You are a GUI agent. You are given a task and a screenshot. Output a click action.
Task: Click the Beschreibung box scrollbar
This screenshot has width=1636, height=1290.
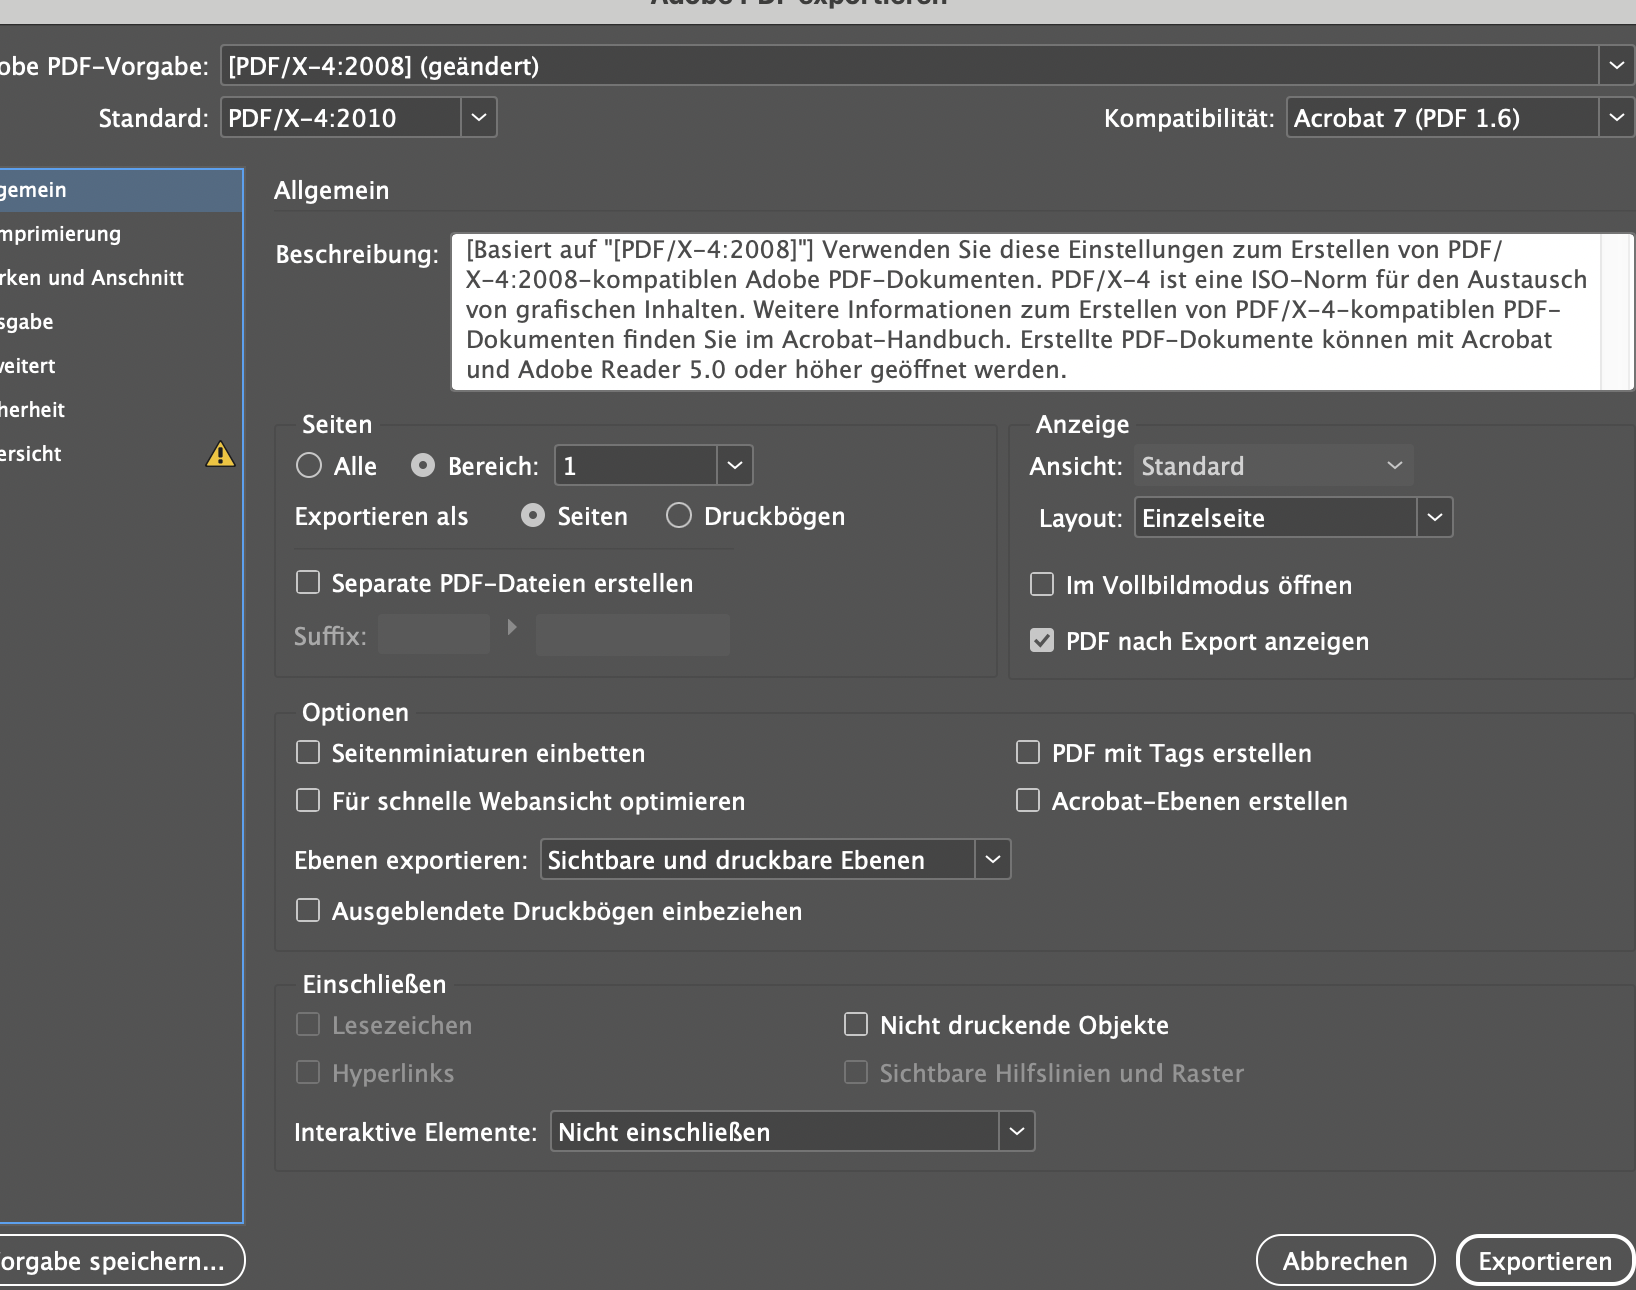[x=1616, y=311]
